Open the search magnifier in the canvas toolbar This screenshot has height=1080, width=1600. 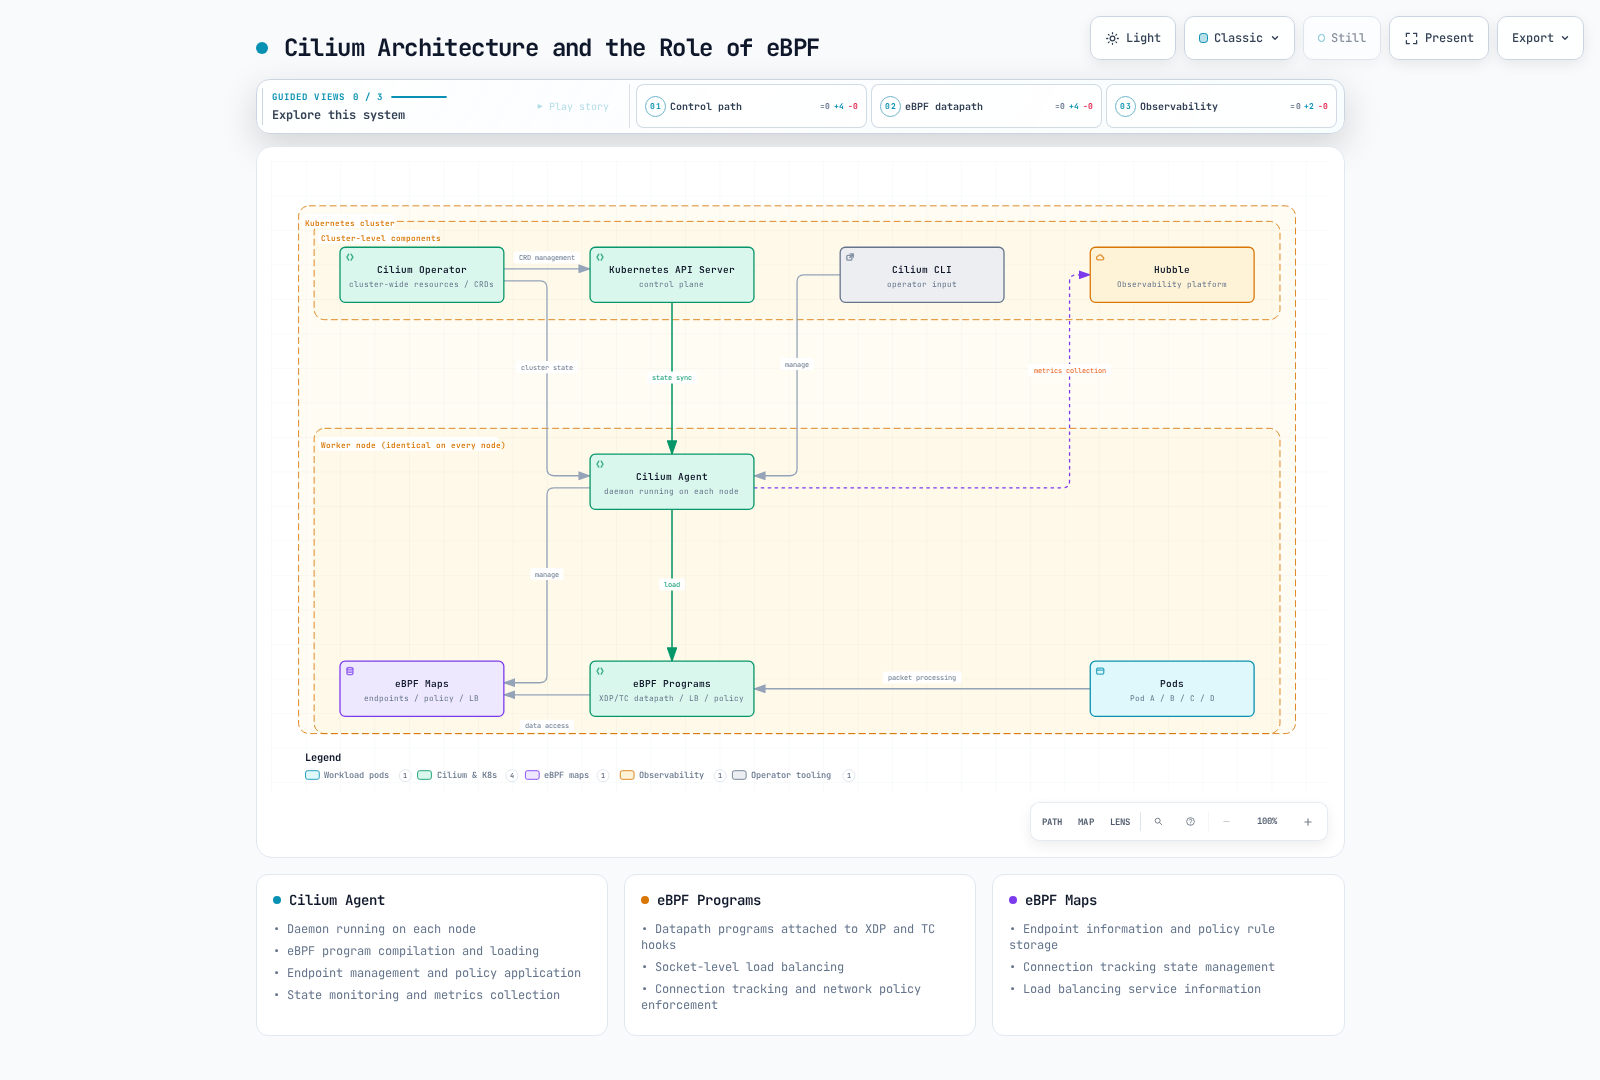tap(1158, 822)
